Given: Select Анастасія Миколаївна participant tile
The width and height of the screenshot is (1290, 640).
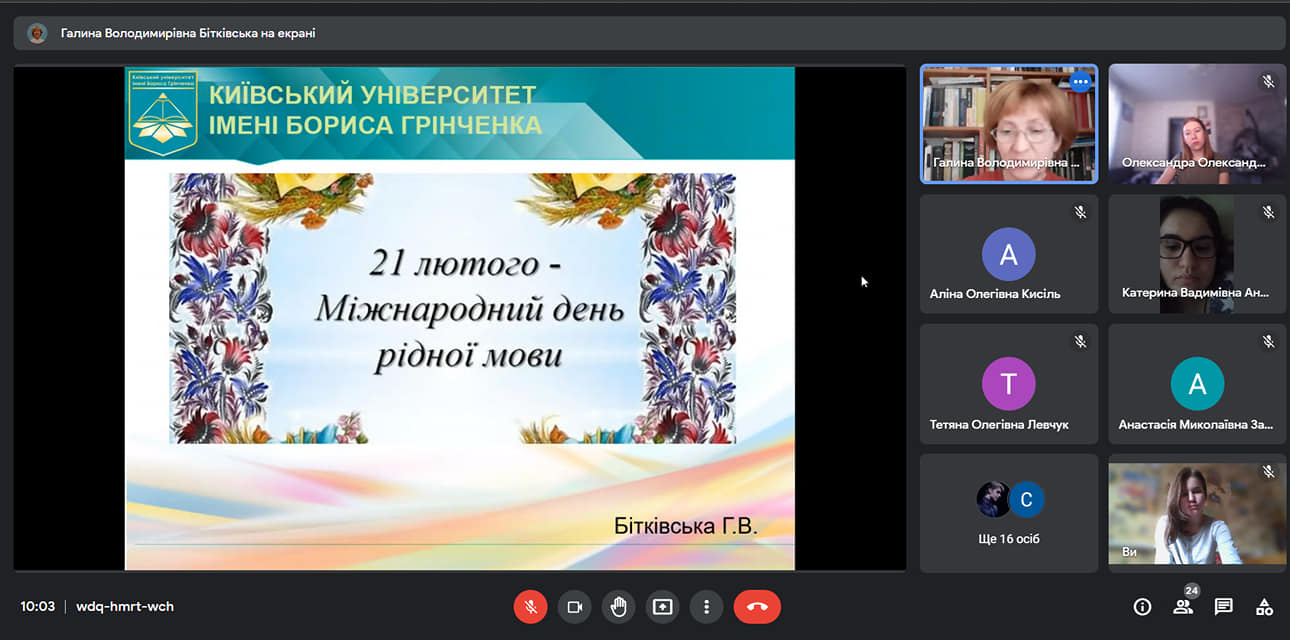Looking at the screenshot, I should (x=1197, y=384).
